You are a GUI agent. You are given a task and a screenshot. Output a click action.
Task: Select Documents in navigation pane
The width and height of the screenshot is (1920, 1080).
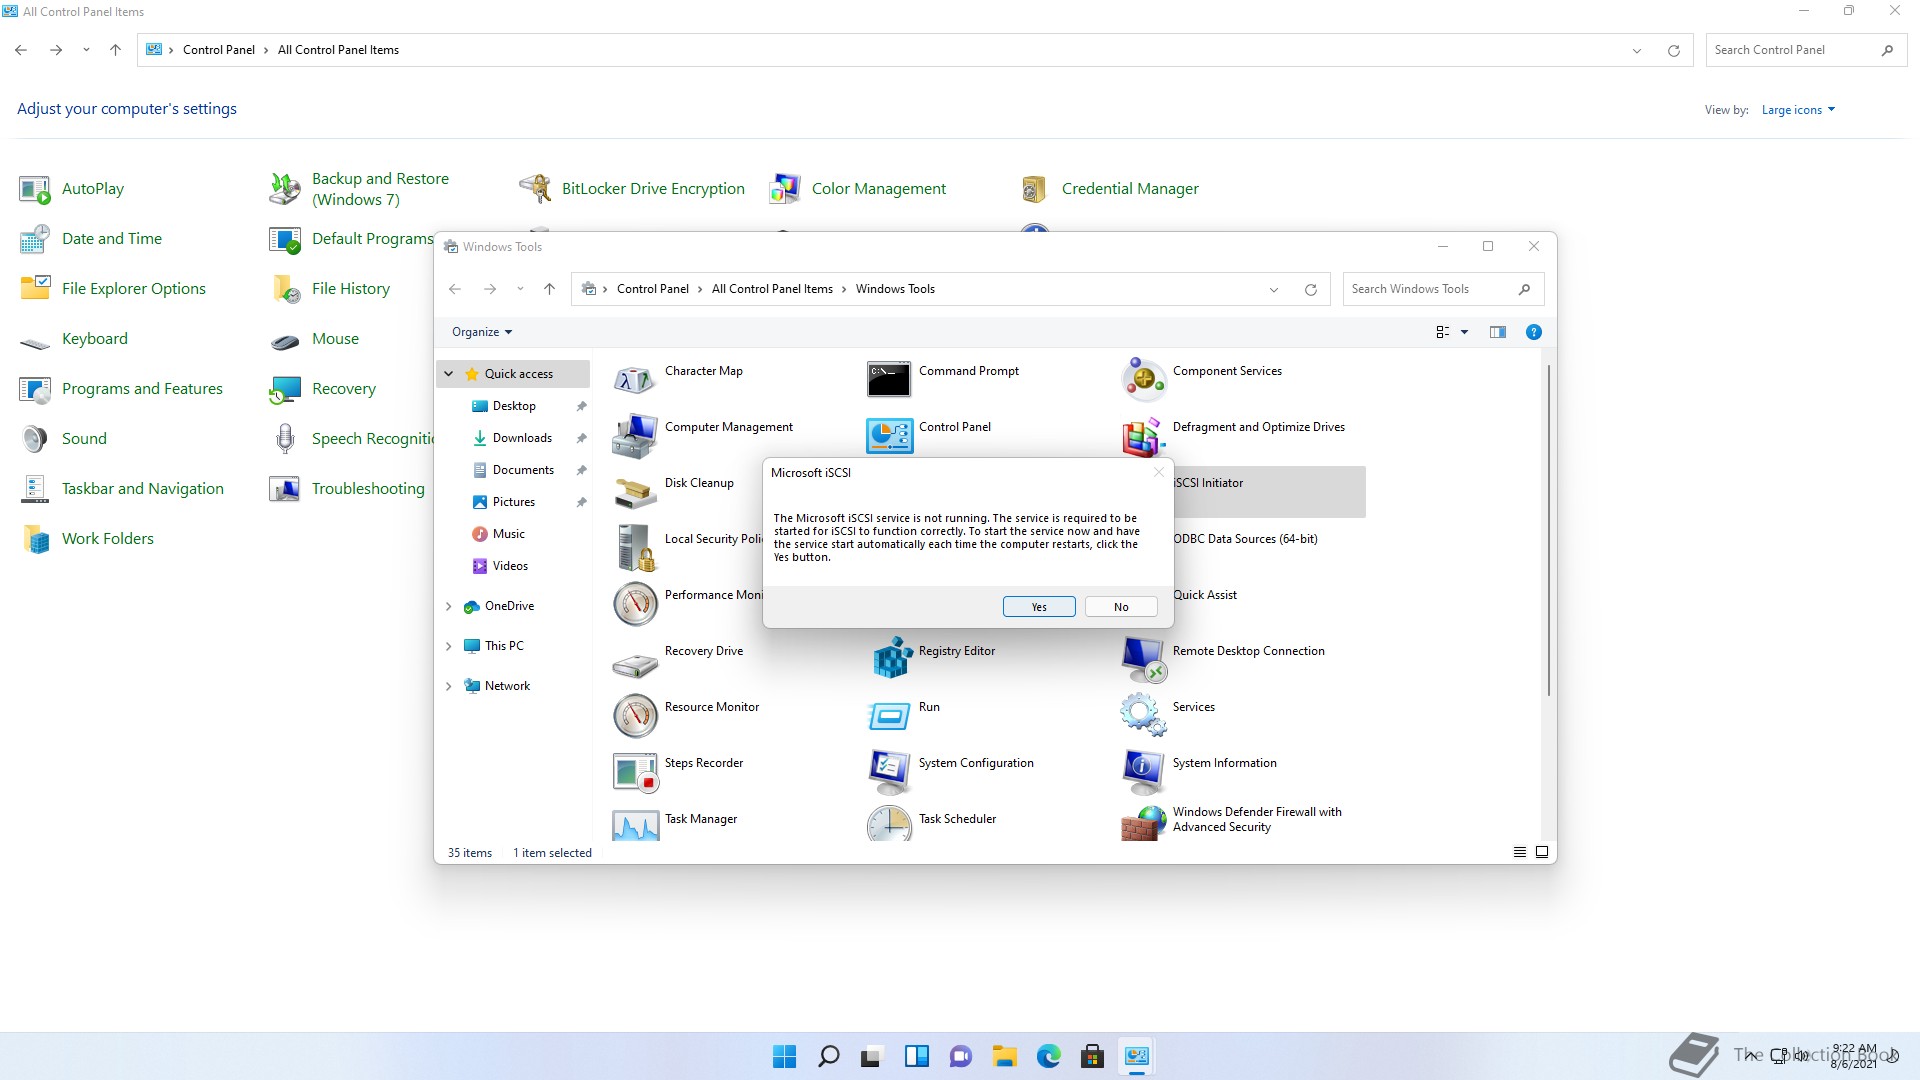click(523, 470)
